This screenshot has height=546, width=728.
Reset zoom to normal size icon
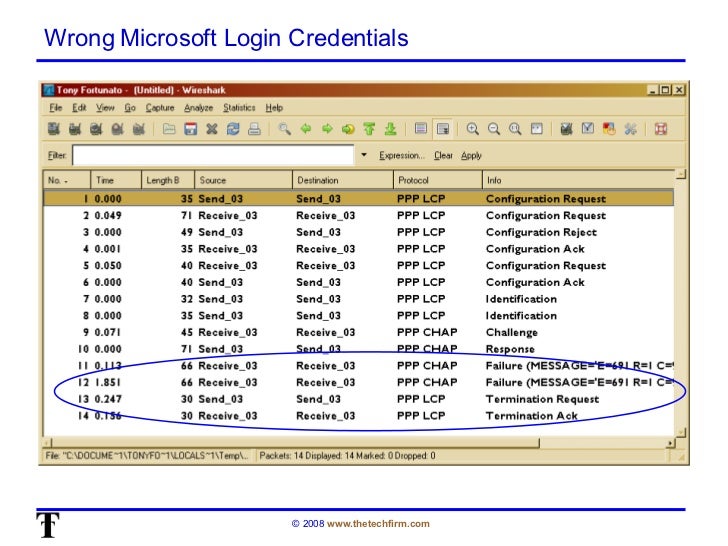coord(515,129)
